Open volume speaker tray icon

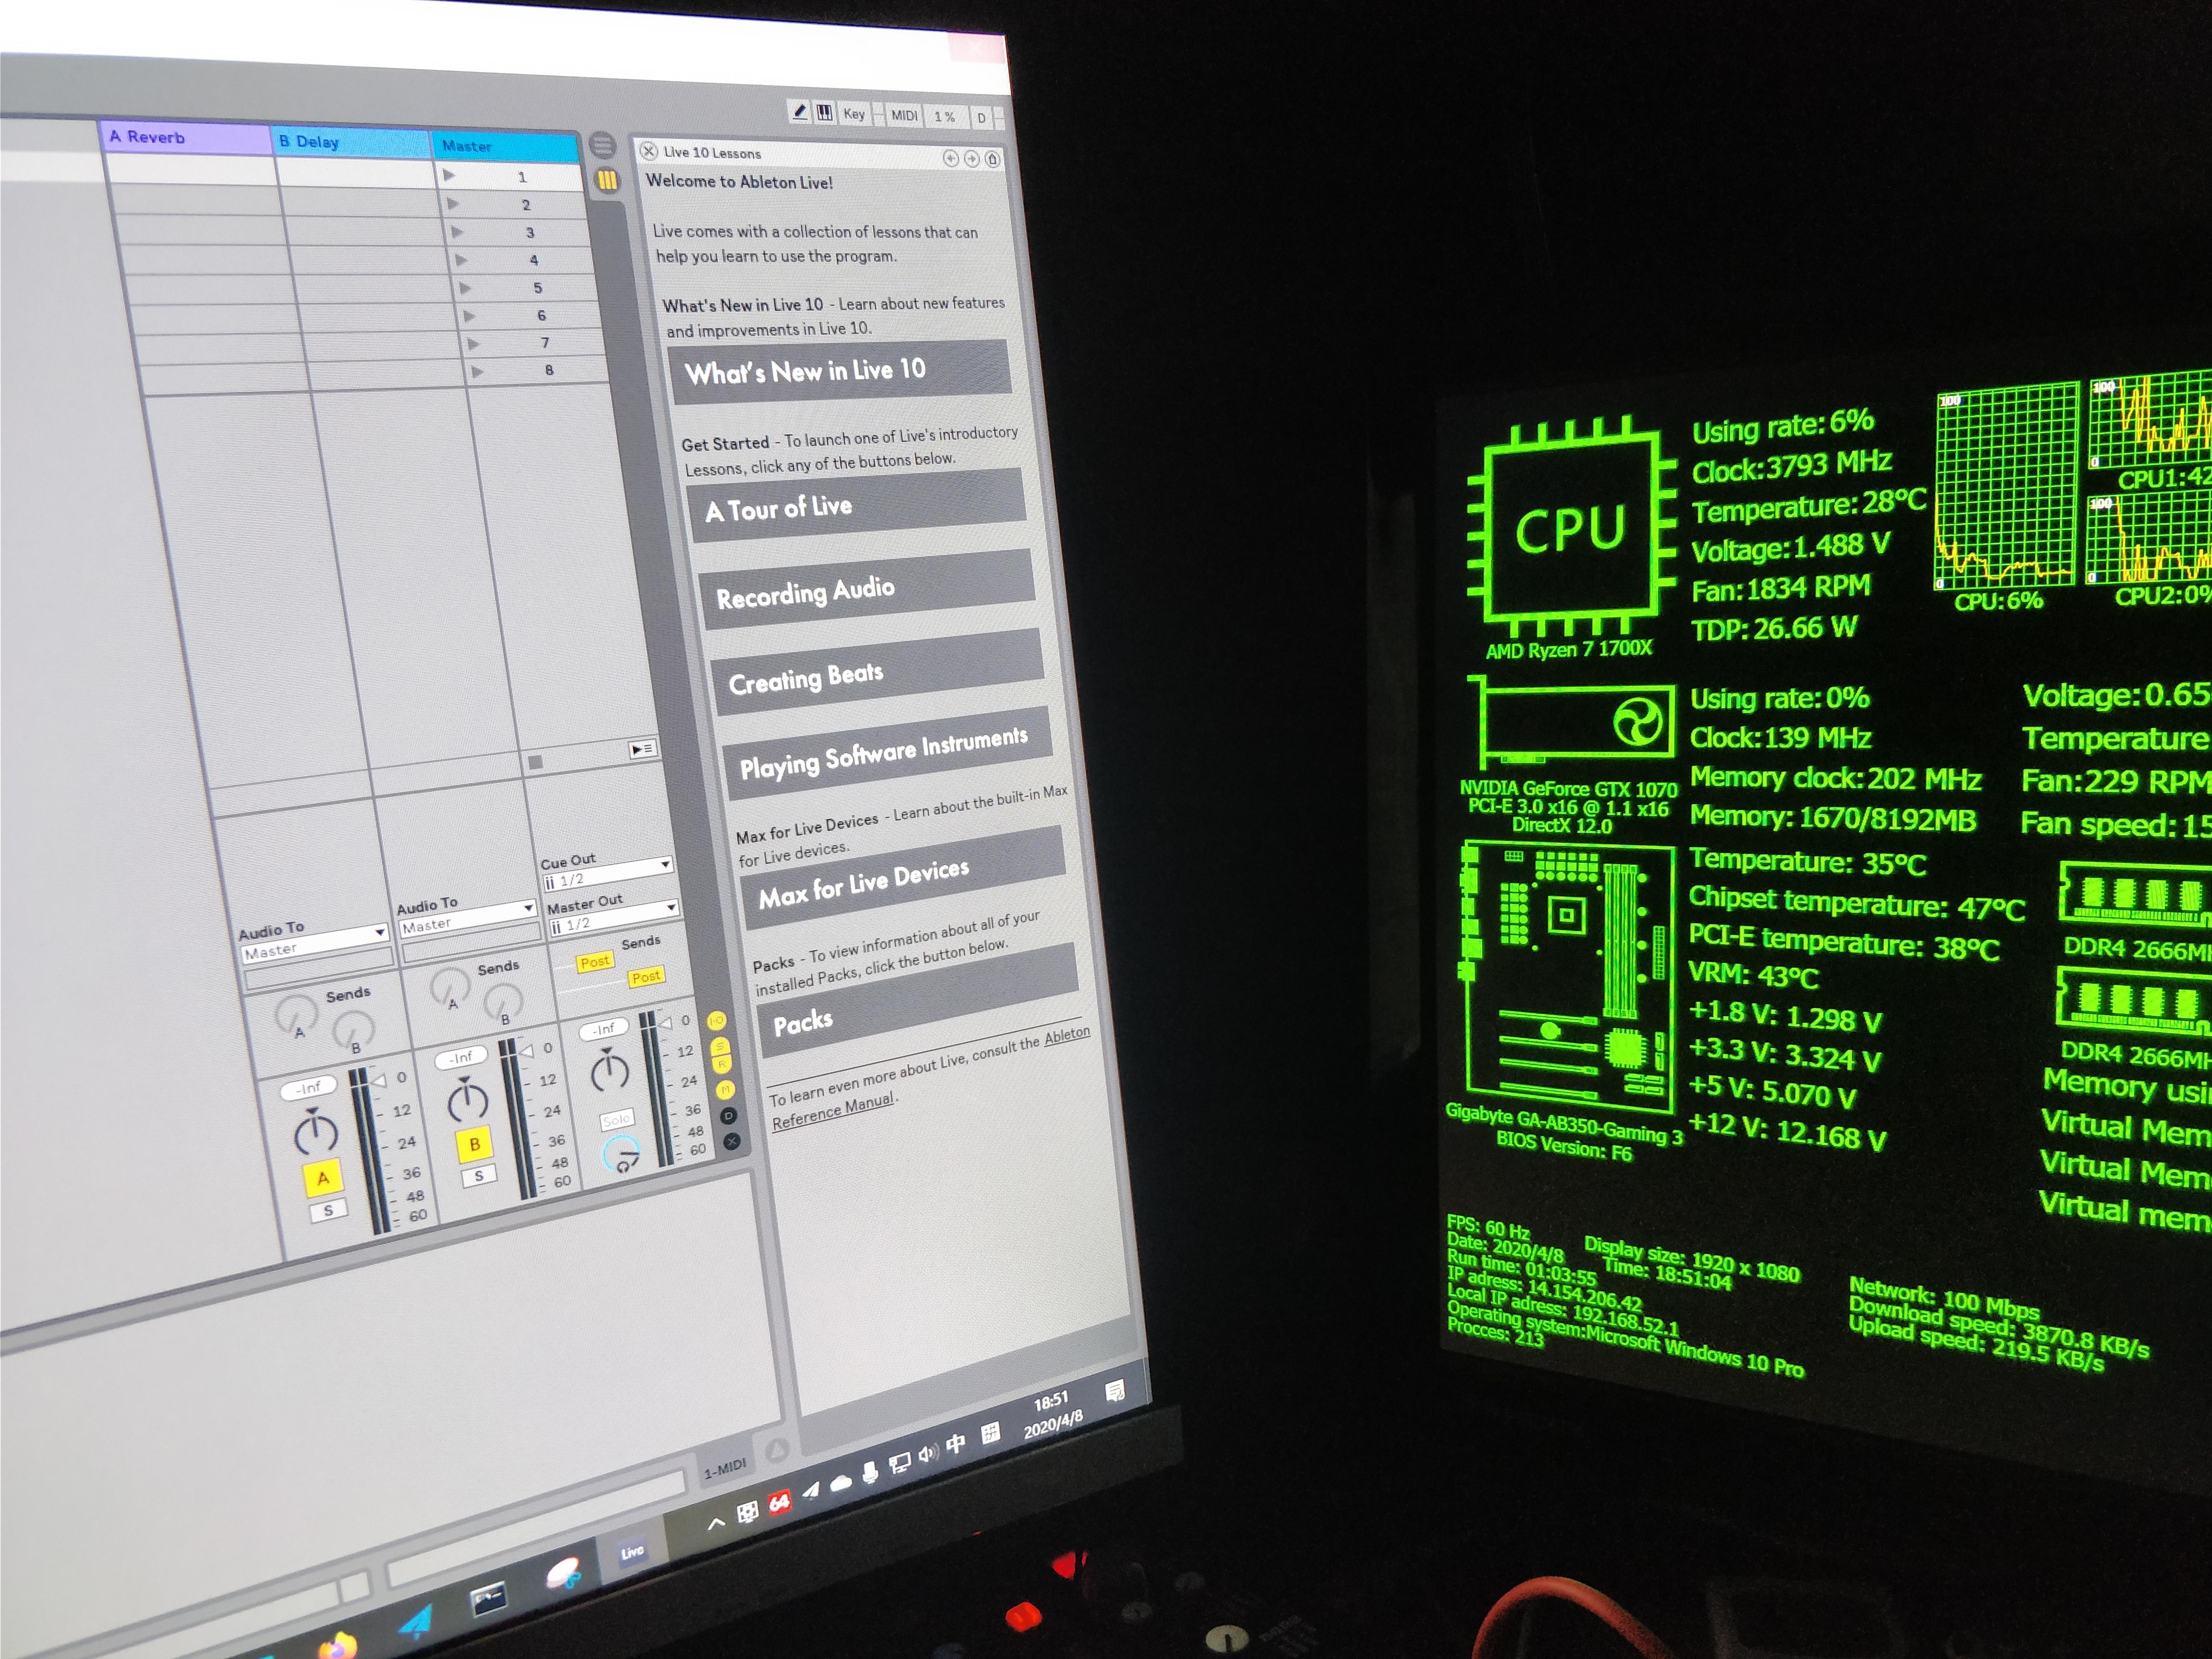click(x=928, y=1453)
